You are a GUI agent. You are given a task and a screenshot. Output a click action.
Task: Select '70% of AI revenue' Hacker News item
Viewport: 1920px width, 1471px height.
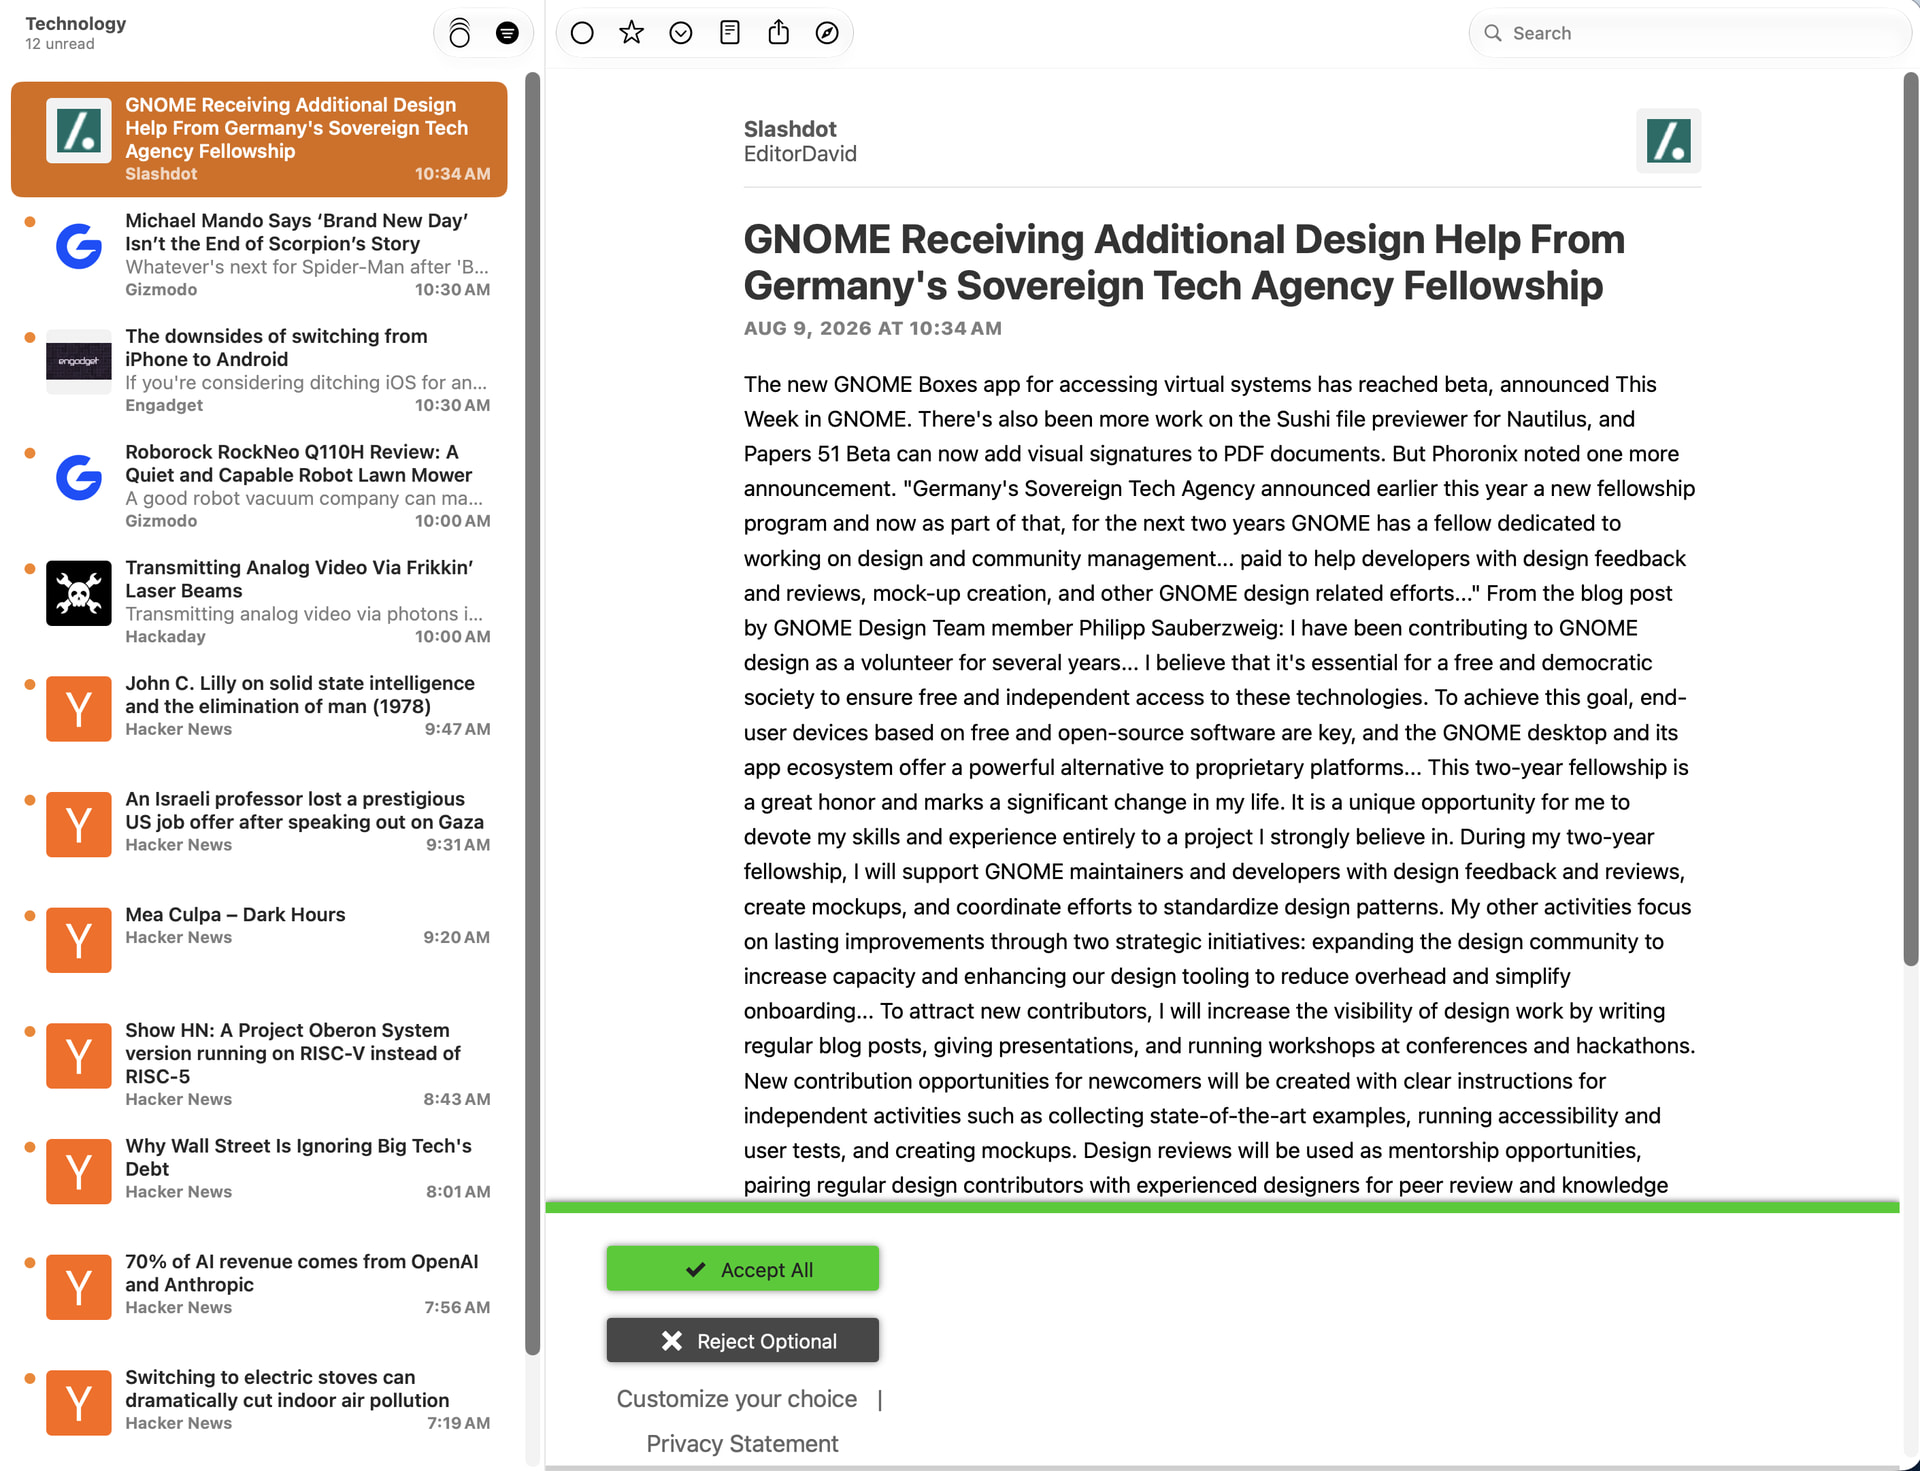[x=259, y=1284]
